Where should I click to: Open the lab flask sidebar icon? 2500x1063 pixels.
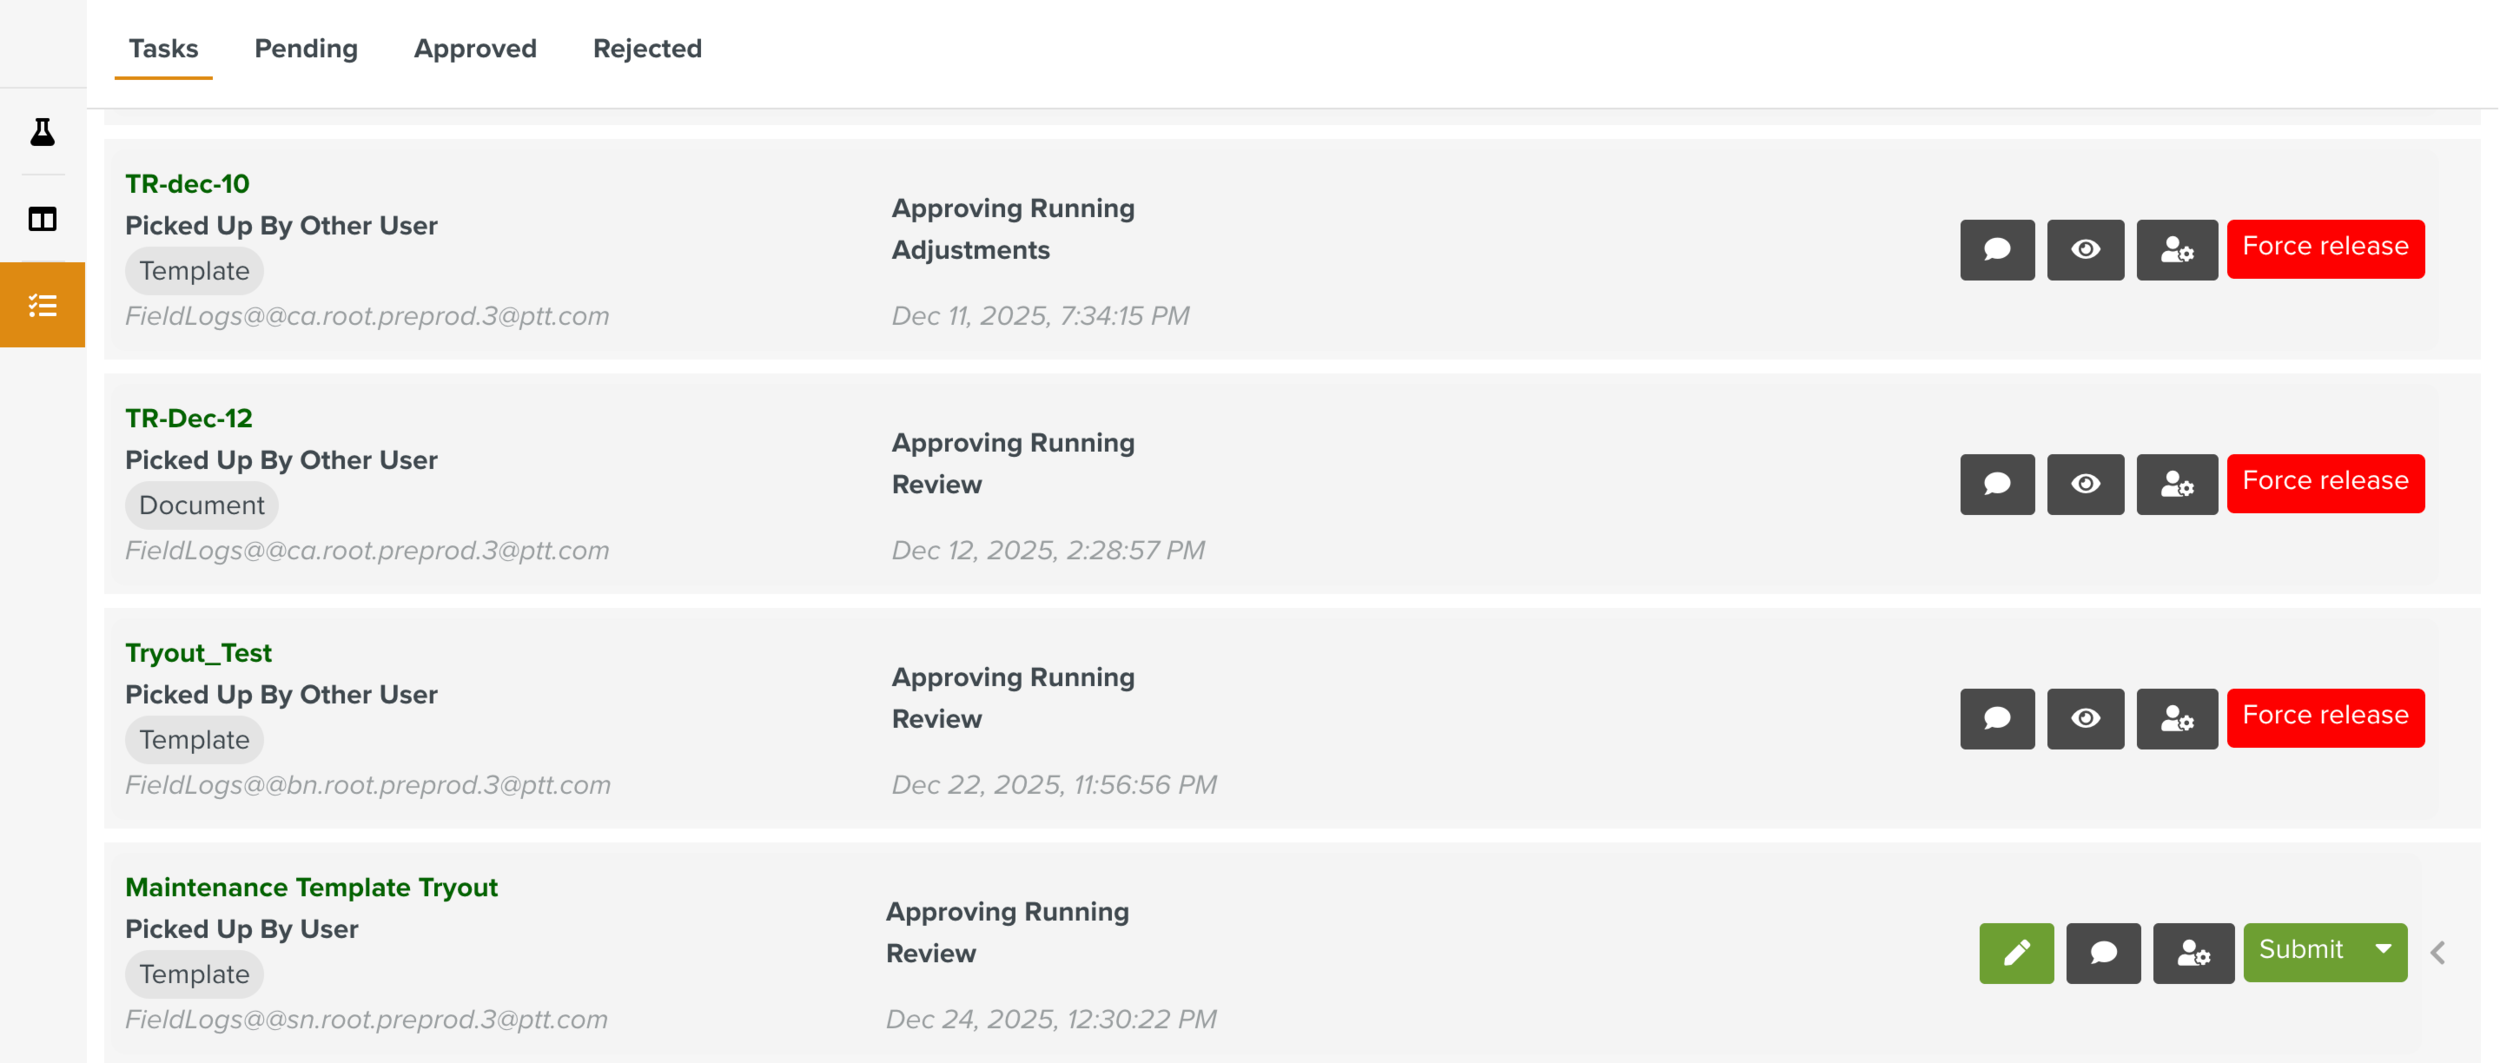point(41,131)
